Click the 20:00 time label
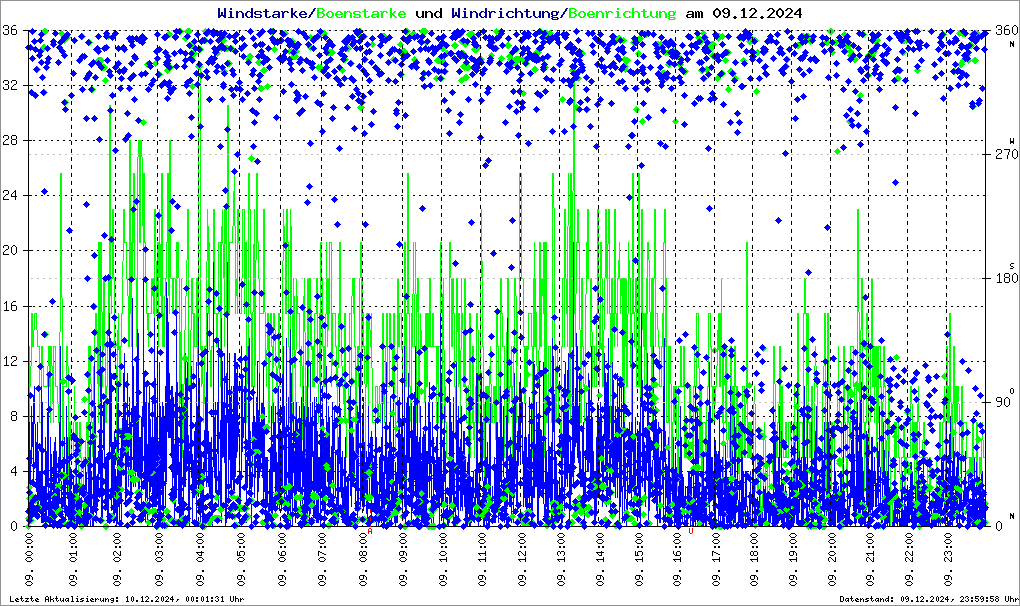 tap(832, 559)
